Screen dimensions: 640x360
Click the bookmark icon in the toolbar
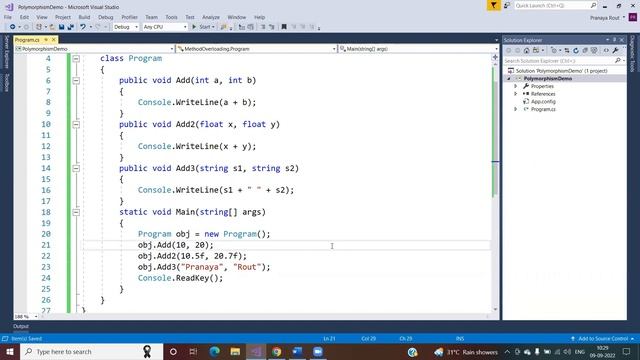pyautogui.click(x=284, y=27)
